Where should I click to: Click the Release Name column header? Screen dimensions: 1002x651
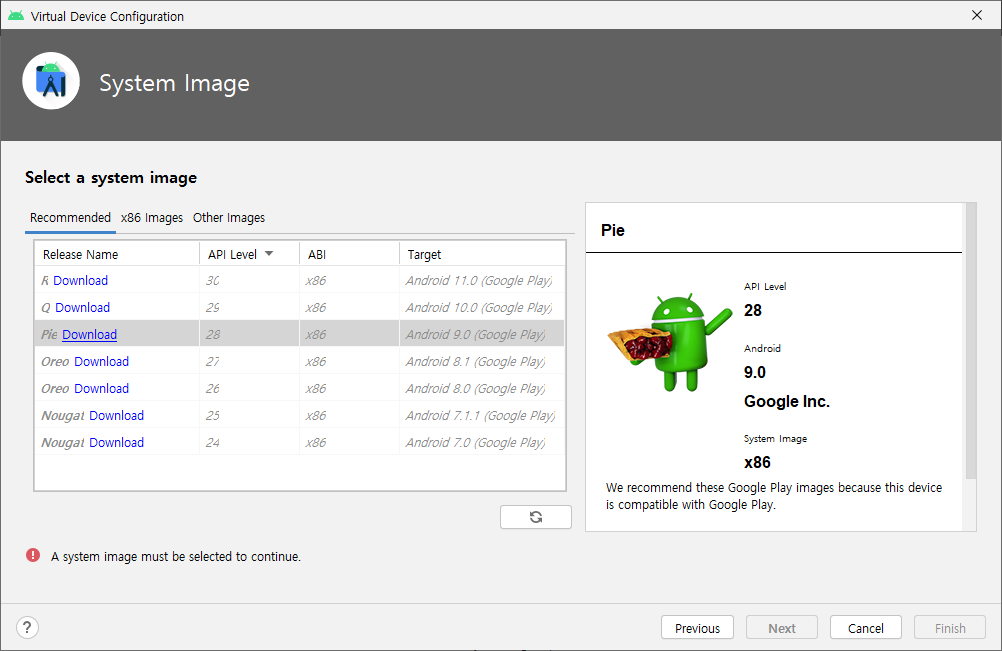click(117, 254)
